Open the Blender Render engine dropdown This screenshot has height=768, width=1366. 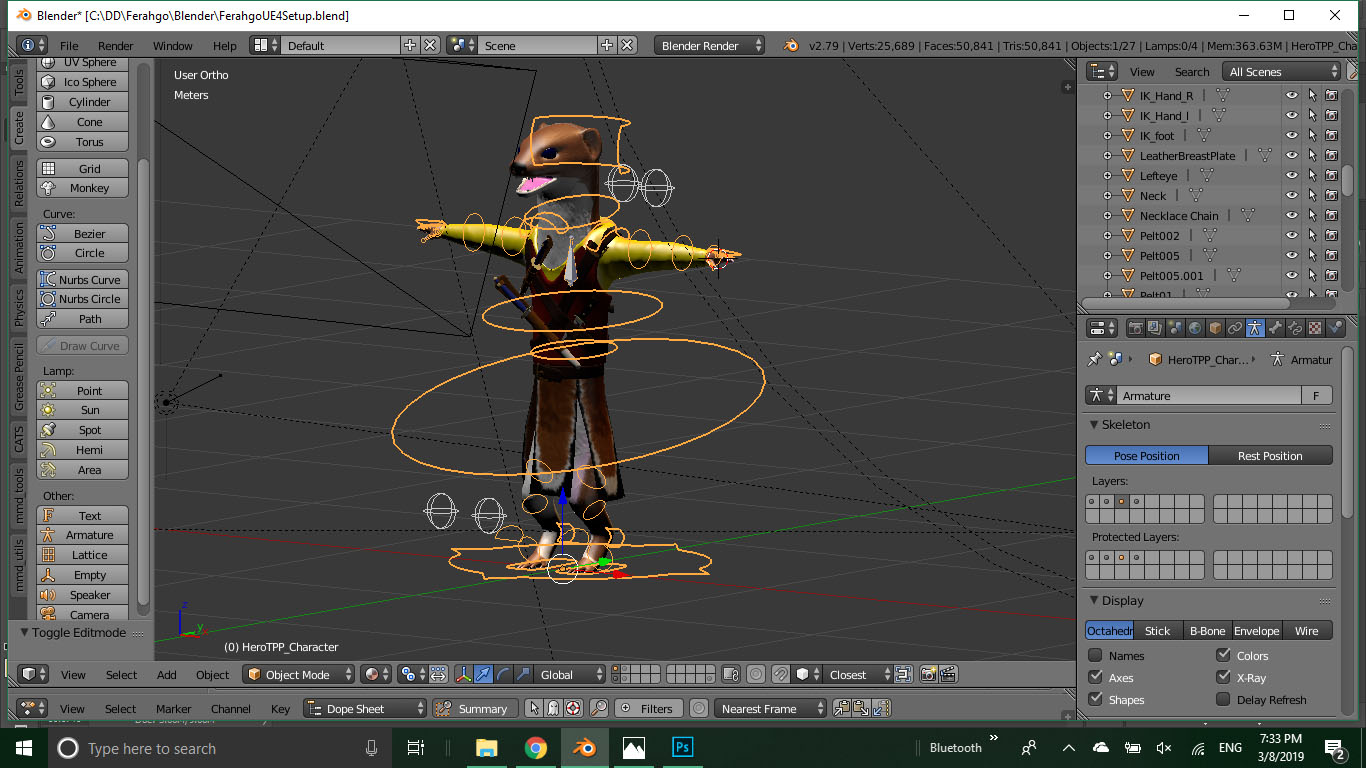(710, 46)
